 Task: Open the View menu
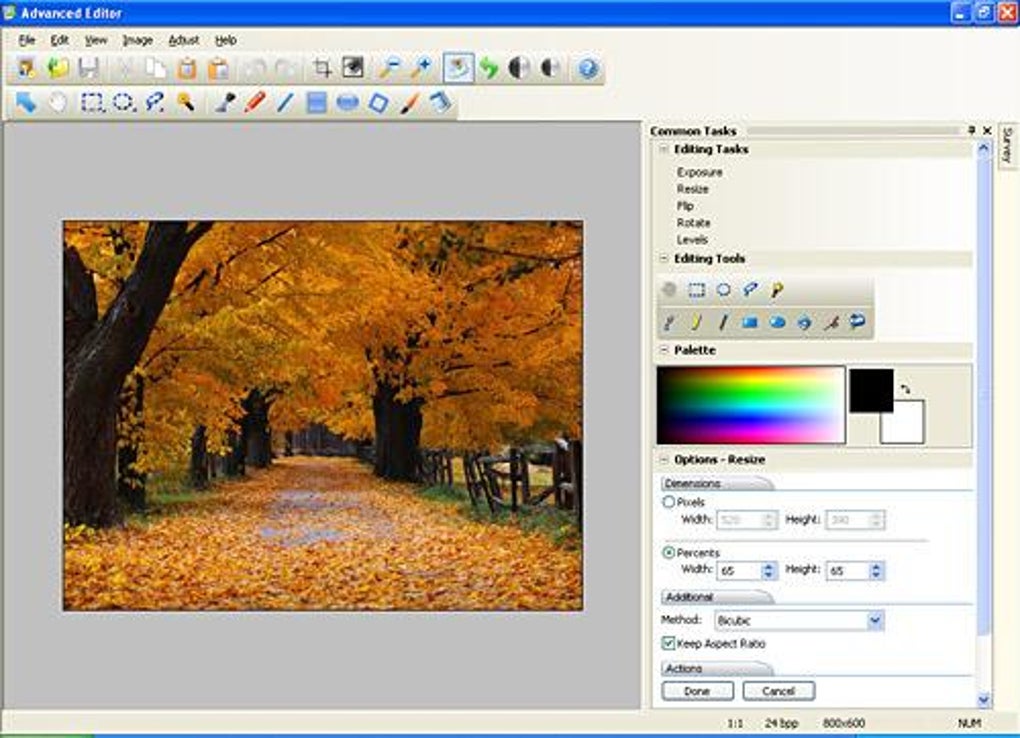point(96,40)
